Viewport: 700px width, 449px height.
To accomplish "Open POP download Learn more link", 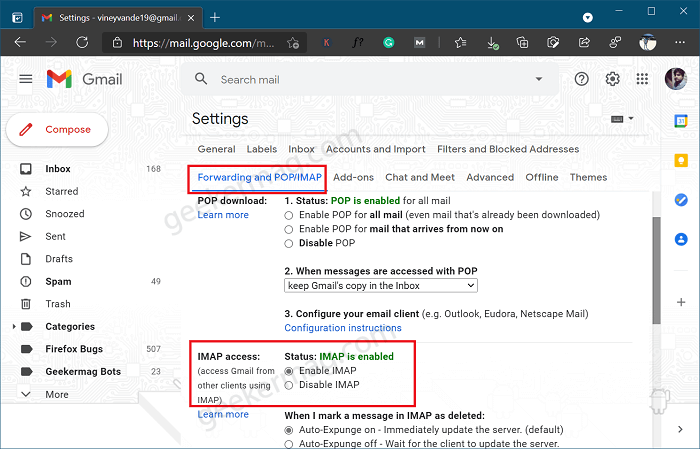I will tap(223, 215).
